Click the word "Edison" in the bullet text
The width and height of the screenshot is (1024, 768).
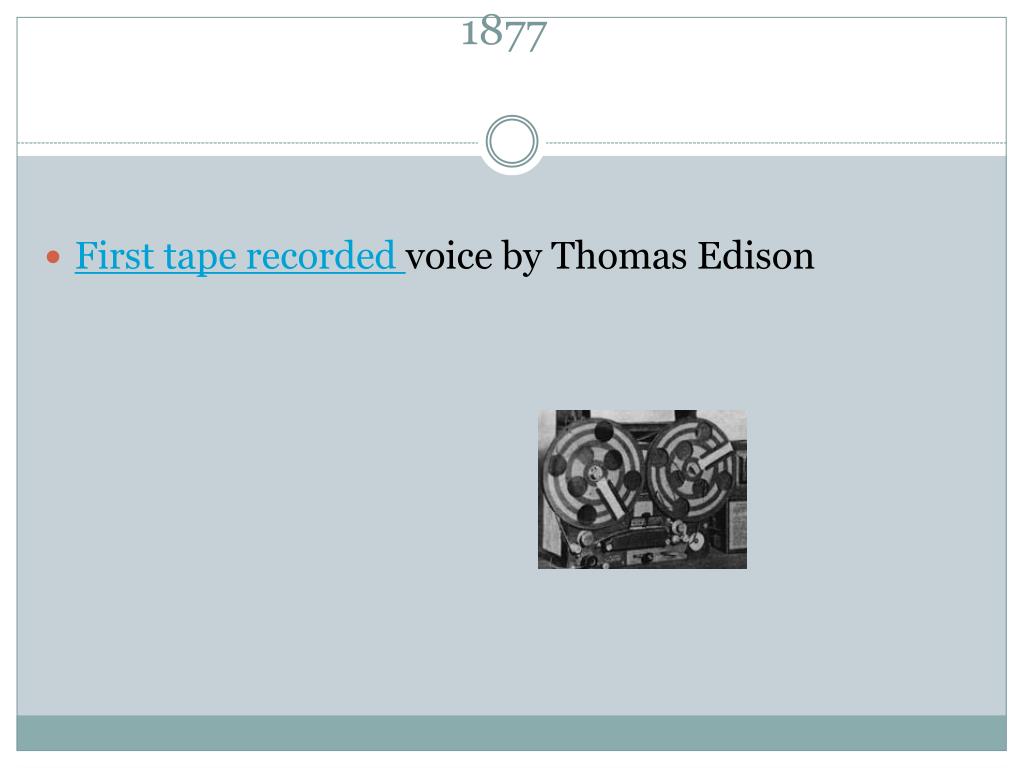[756, 255]
